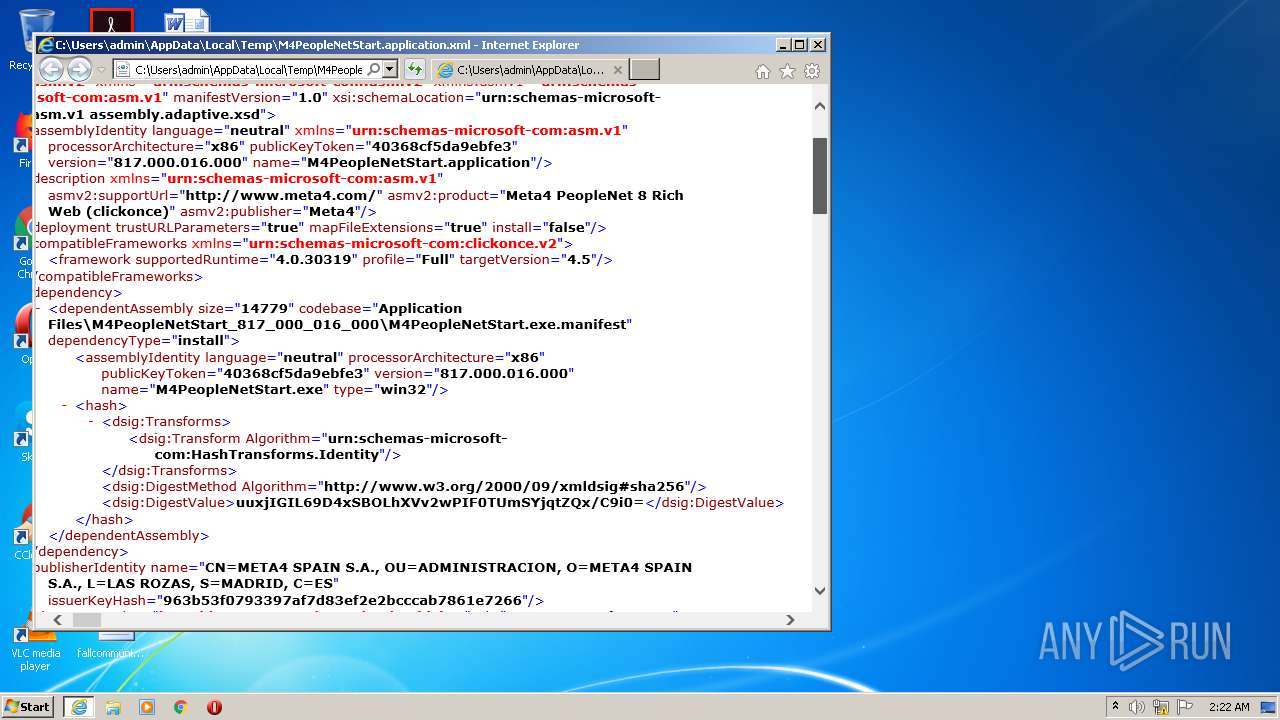This screenshot has width=1280, height=720.
Task: Click the vertical scrollbar thumb
Action: 820,176
